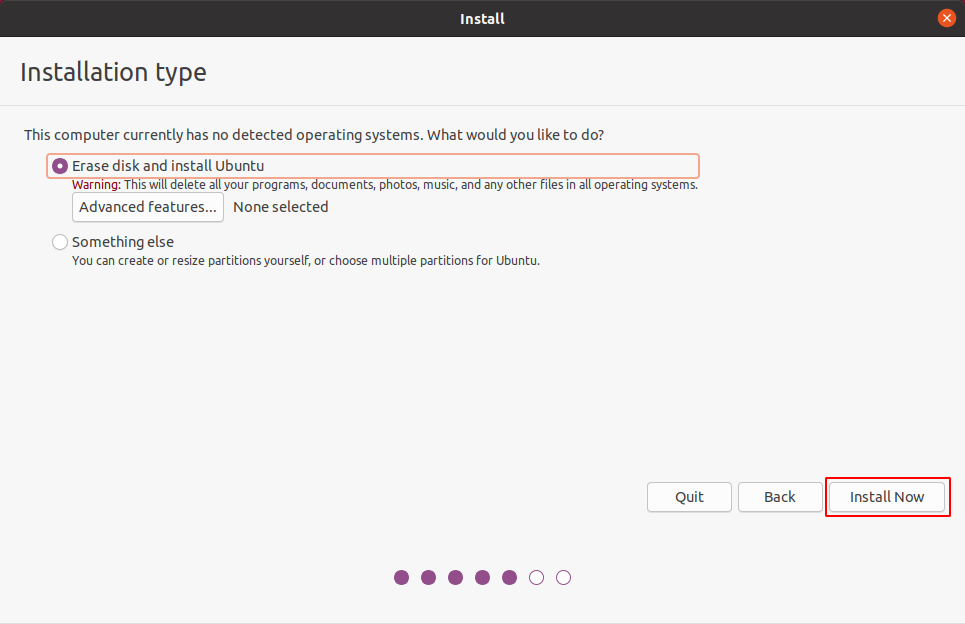Click the sixth, first empty progress dot
Viewport: 965px width, 624px height.
537,577
